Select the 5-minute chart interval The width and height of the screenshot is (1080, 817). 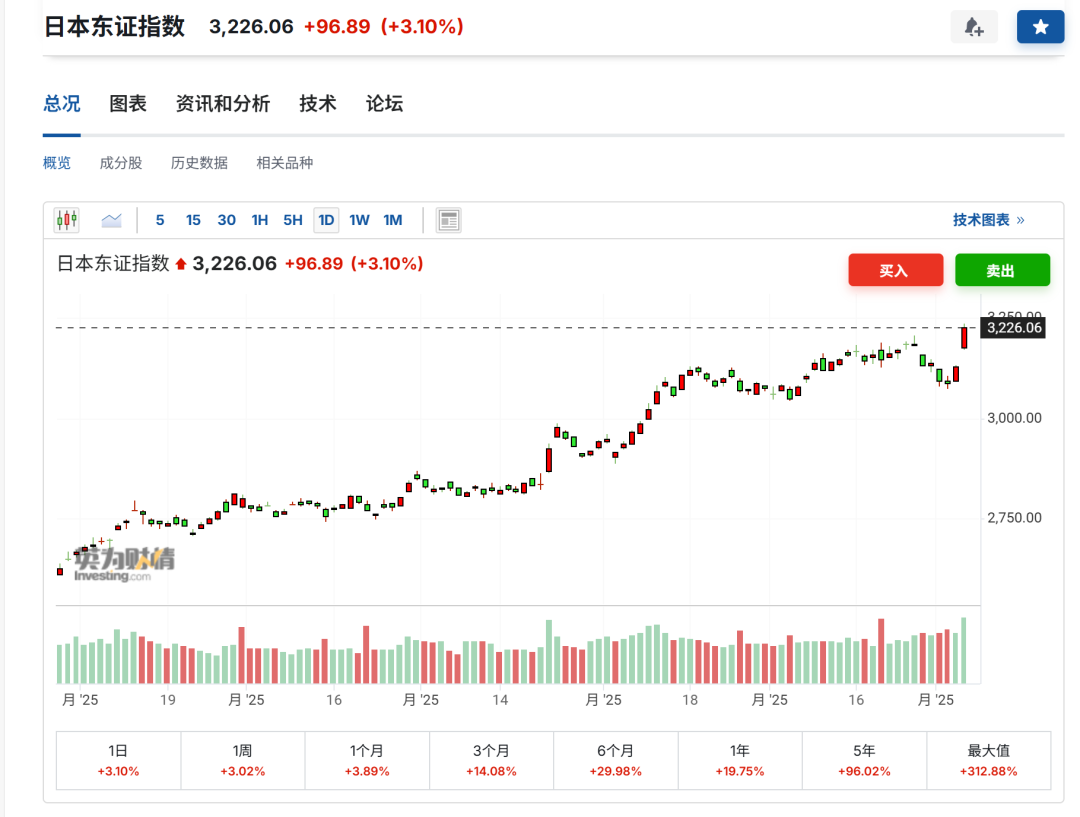[160, 220]
